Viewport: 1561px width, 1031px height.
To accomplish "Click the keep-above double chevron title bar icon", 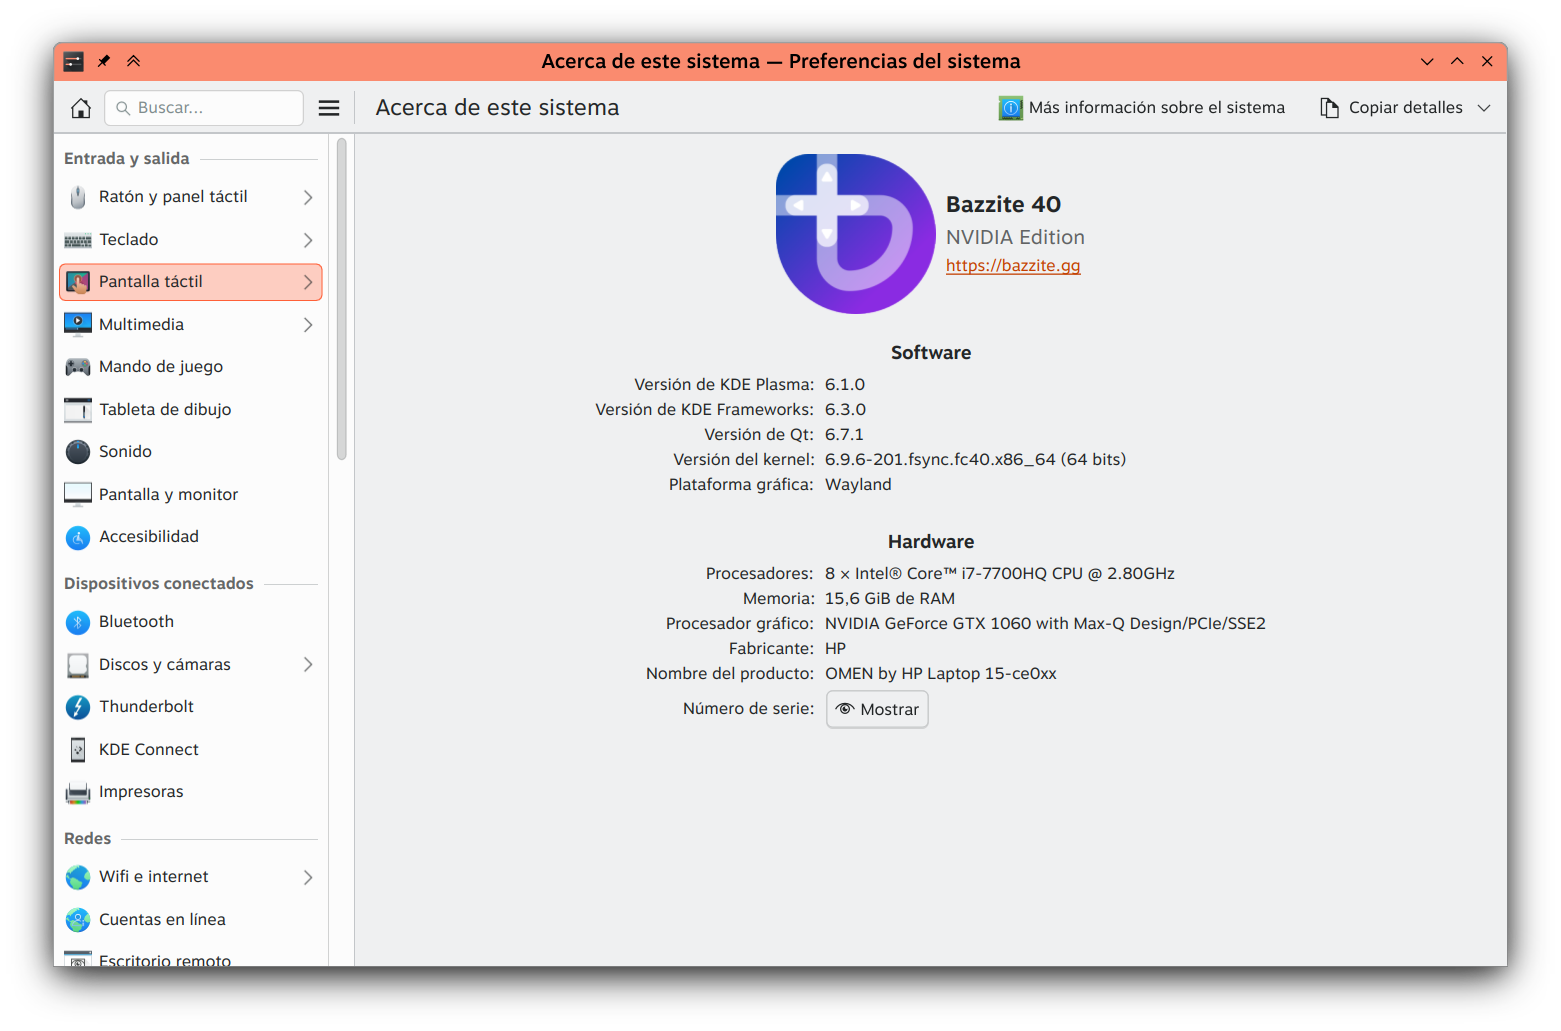I will click(x=134, y=61).
